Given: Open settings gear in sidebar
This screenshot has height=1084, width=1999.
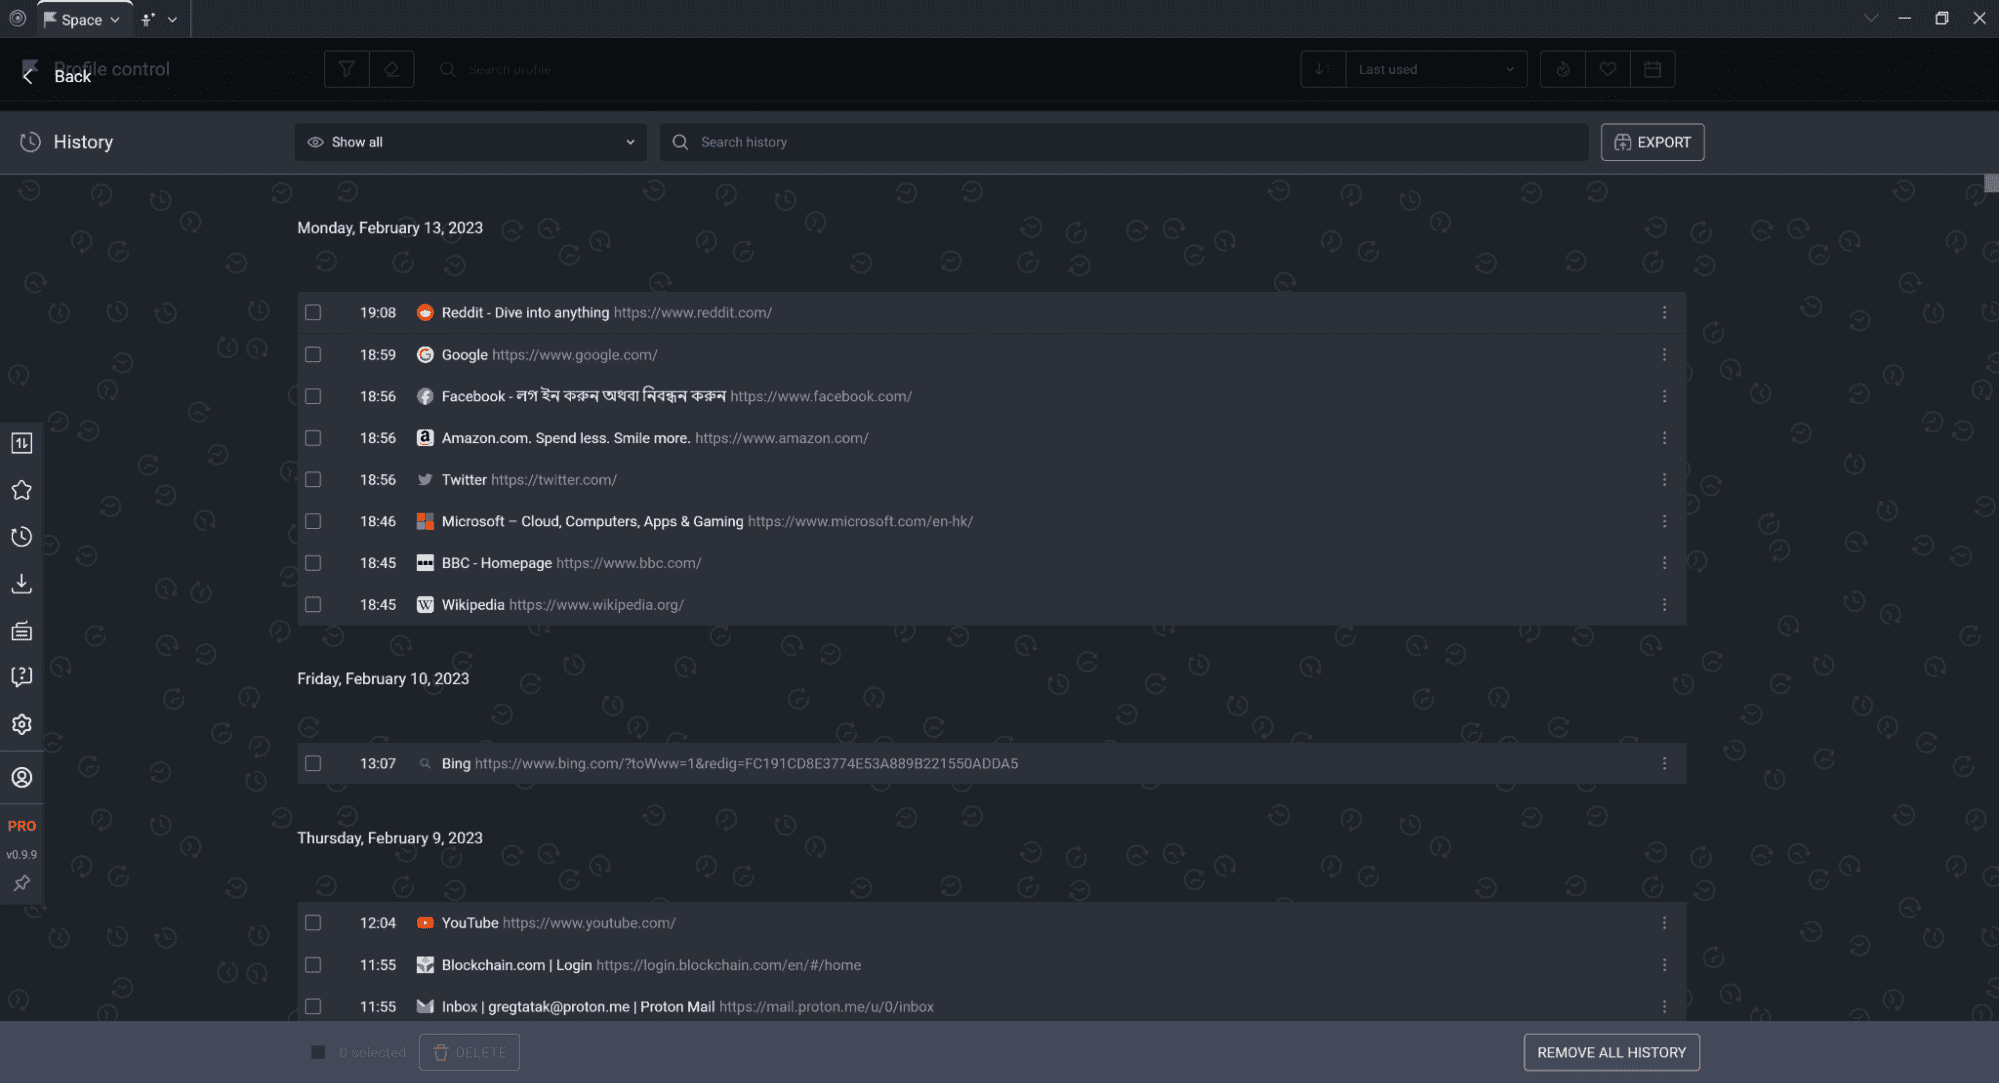Looking at the screenshot, I should (x=21, y=724).
